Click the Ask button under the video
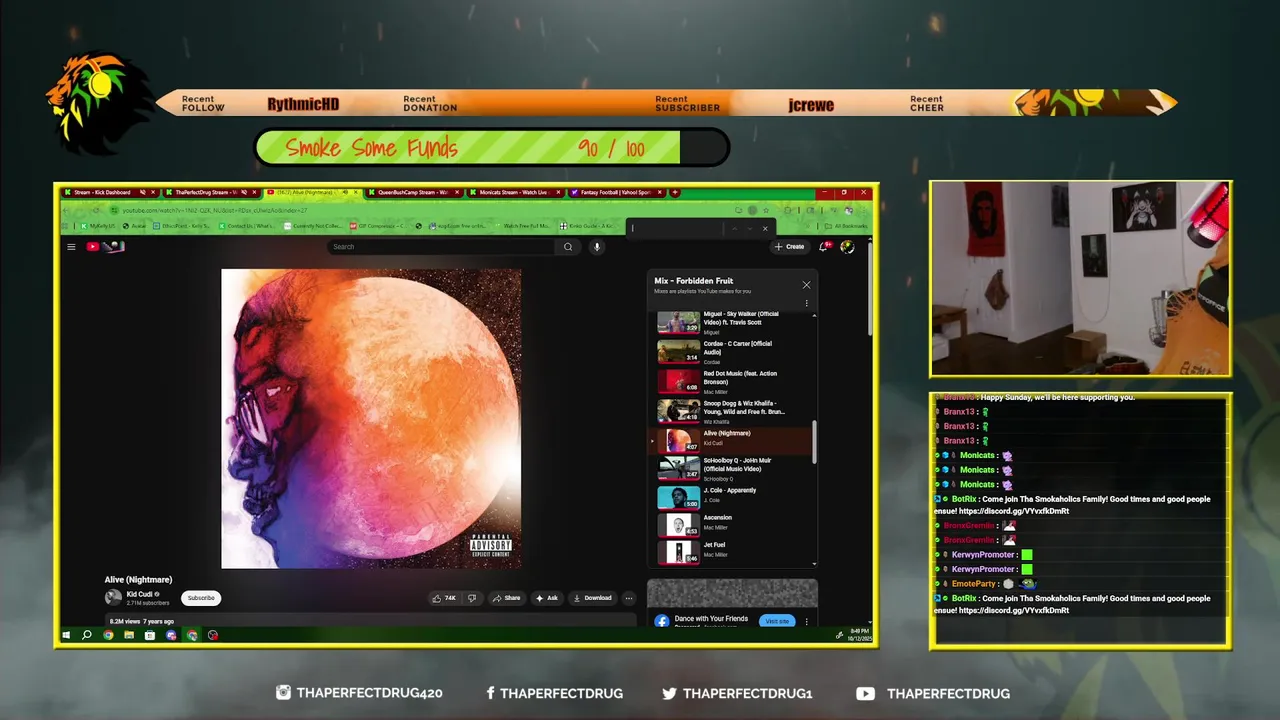 click(547, 598)
